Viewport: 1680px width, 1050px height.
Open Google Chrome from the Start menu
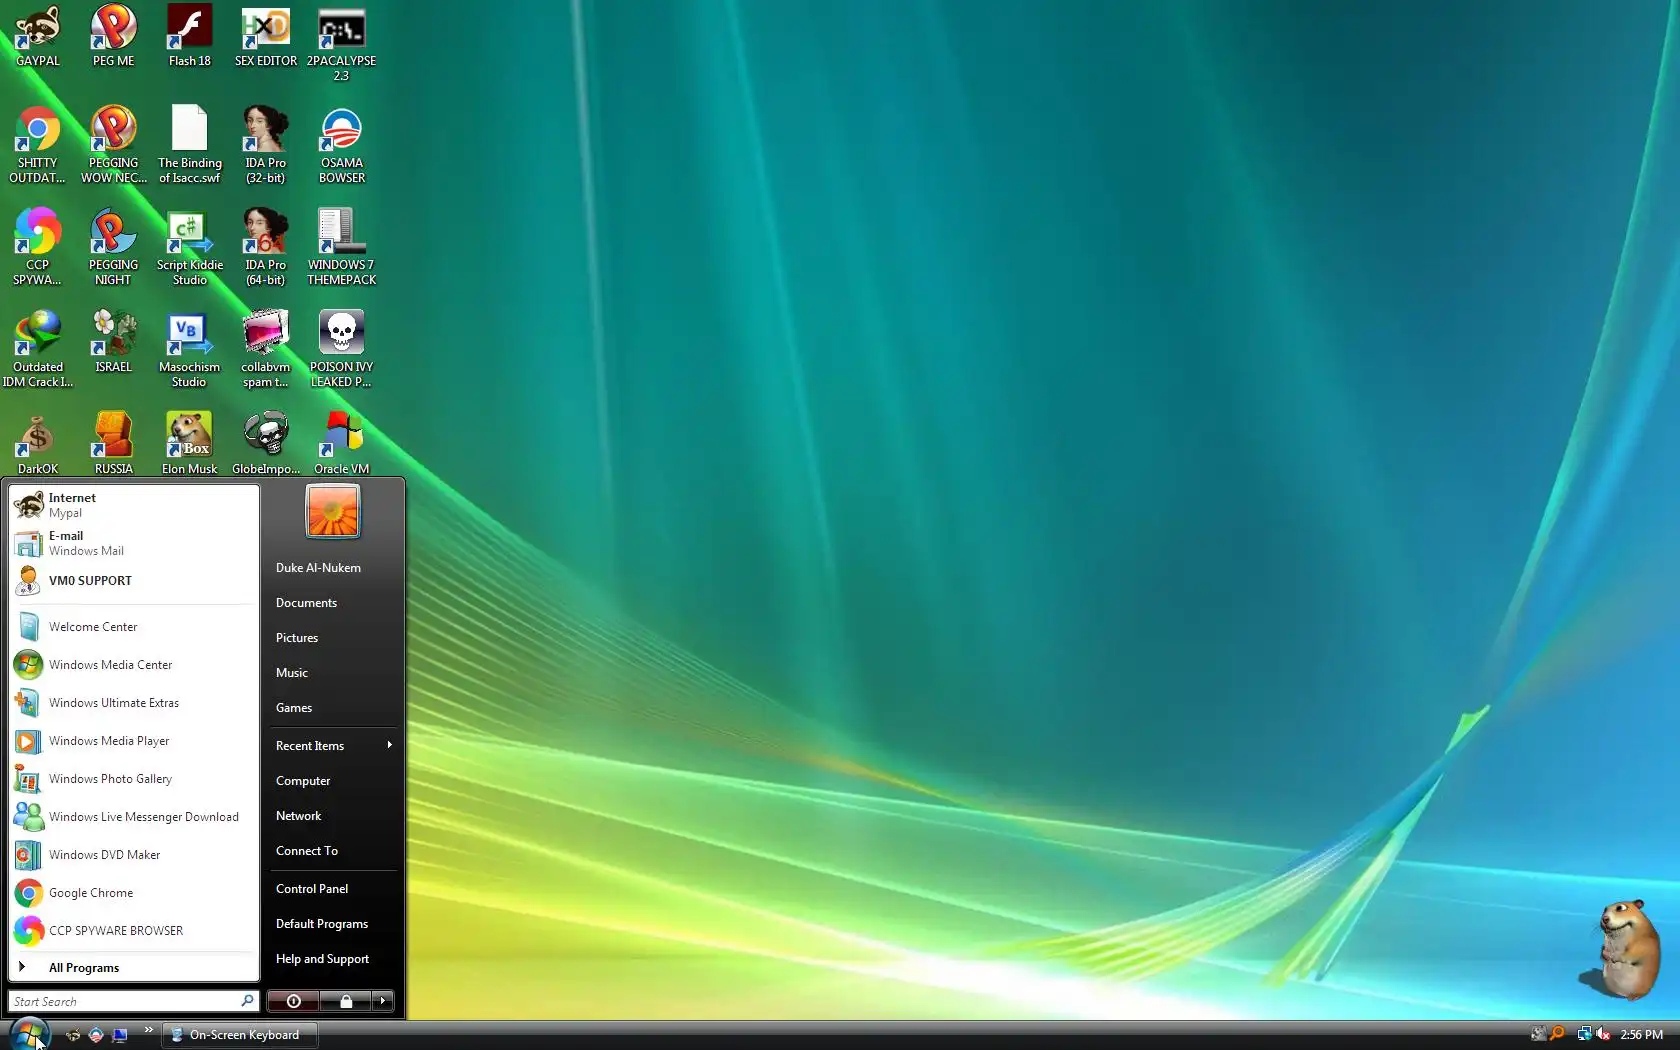pos(134,893)
